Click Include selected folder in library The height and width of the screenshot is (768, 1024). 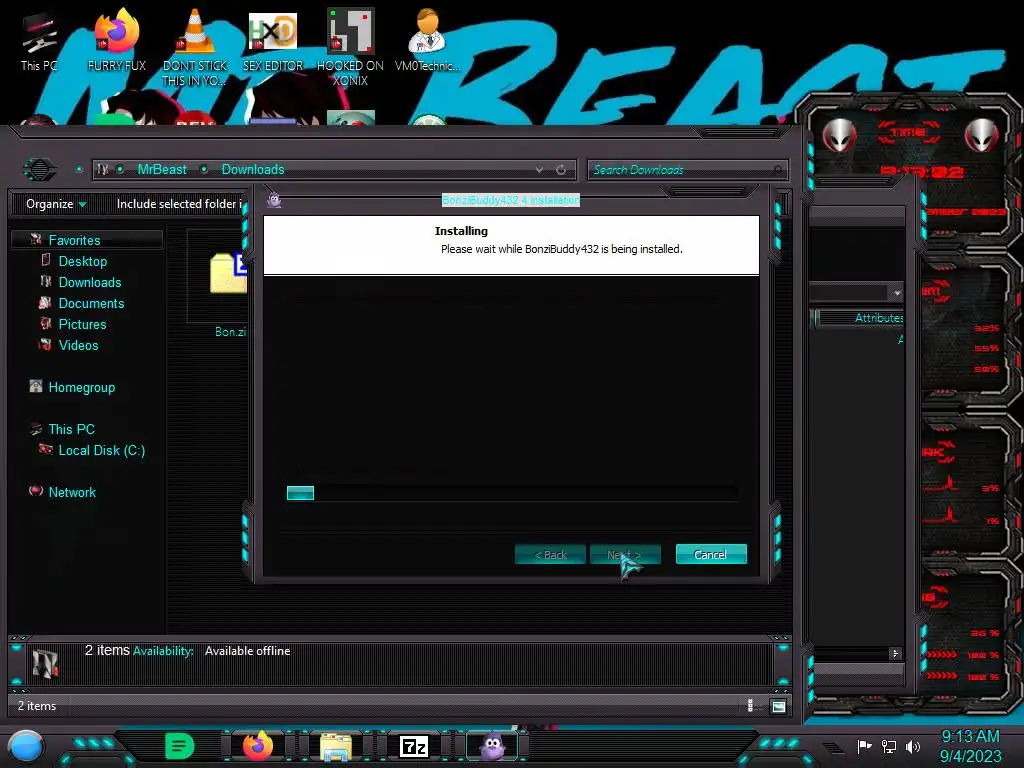pyautogui.click(x=179, y=204)
